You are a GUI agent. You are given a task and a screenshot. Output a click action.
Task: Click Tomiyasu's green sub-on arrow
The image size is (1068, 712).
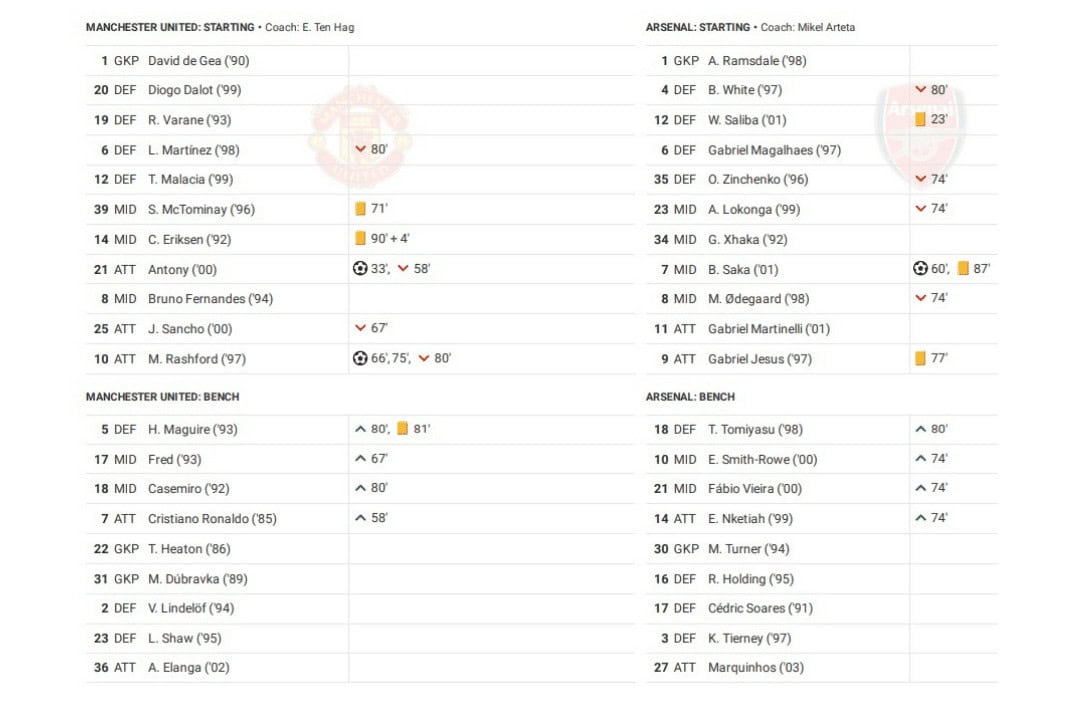pos(920,429)
